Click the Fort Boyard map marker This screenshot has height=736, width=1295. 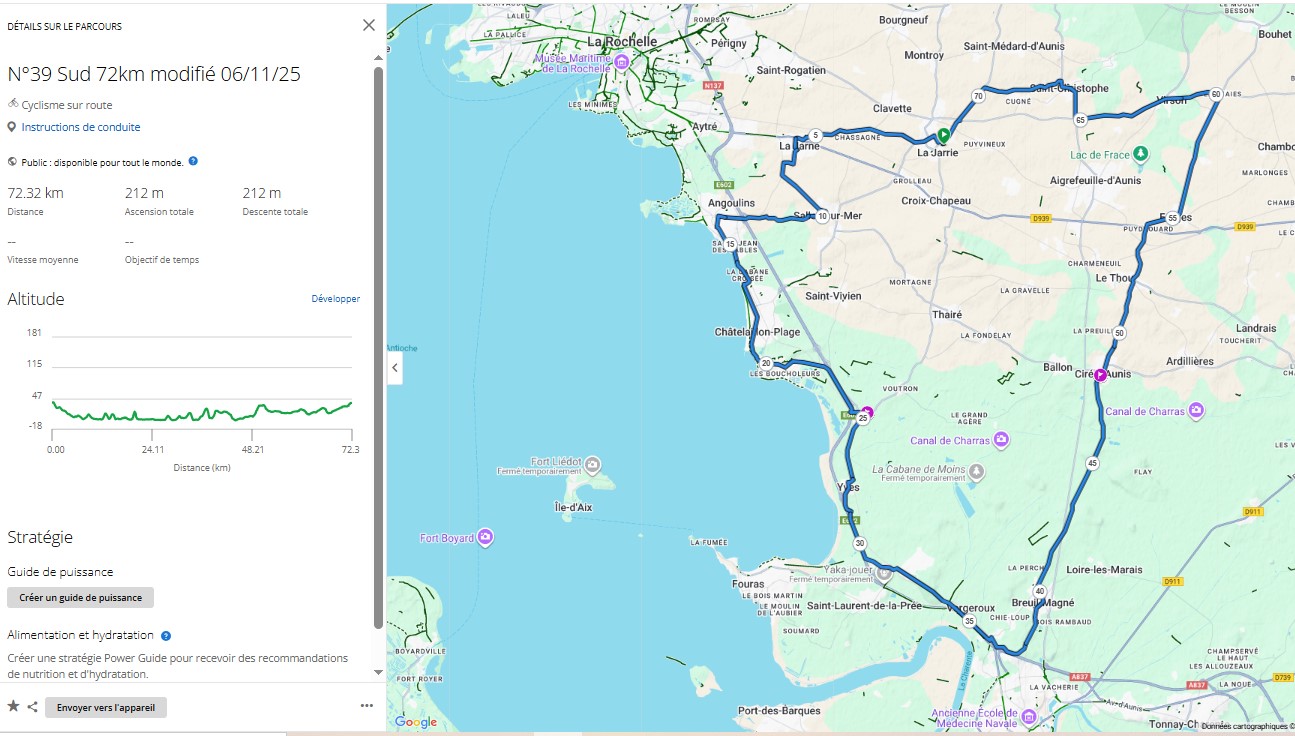point(485,537)
